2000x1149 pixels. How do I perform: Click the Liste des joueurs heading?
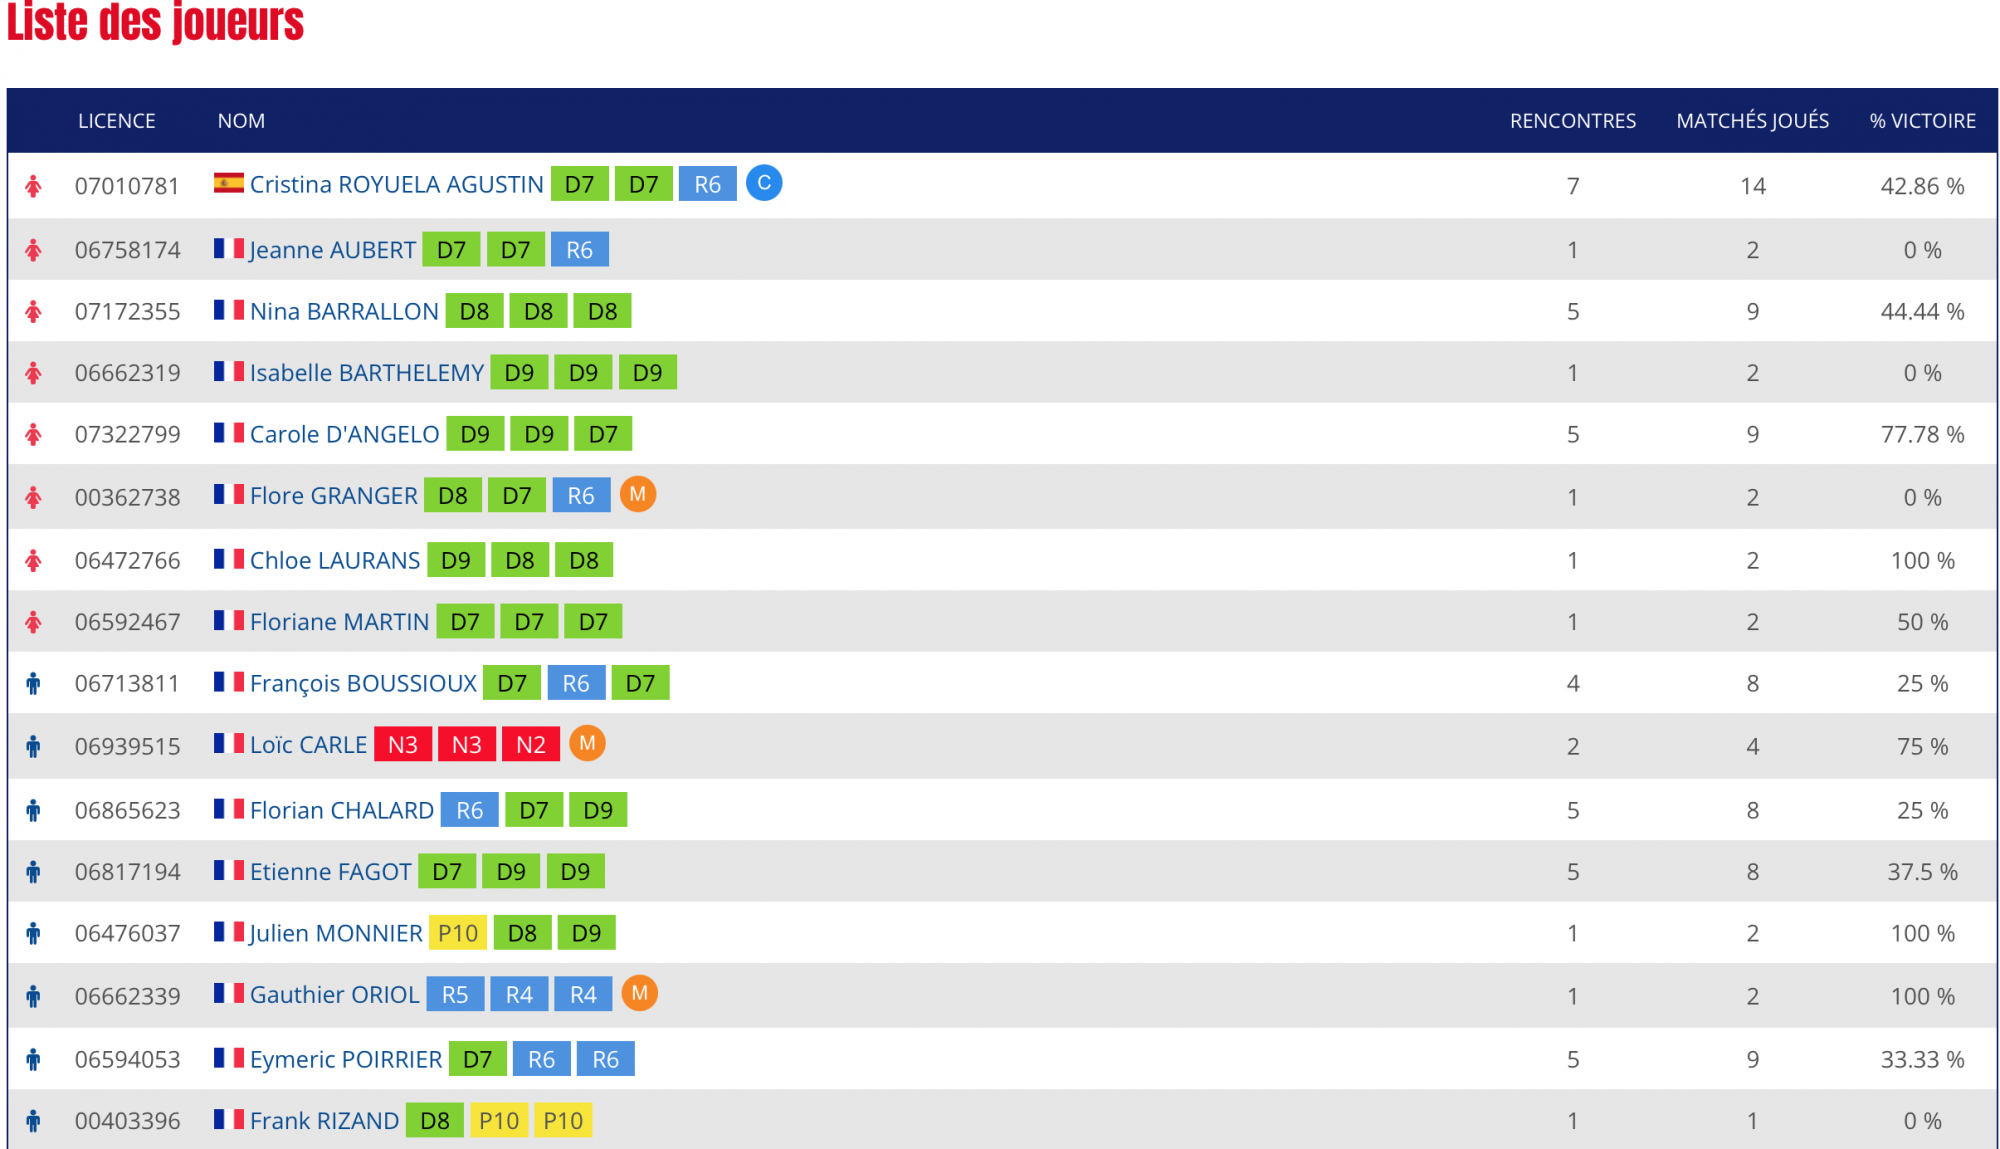coord(155,22)
